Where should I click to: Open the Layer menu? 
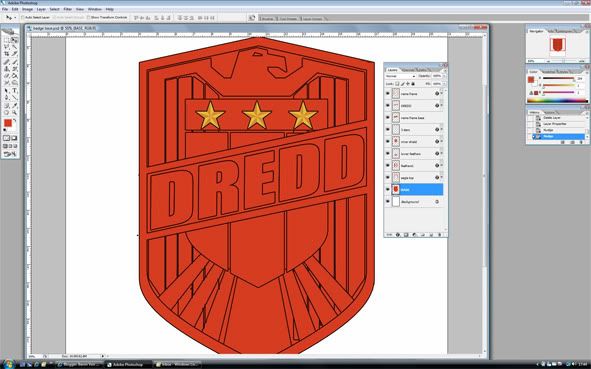(x=41, y=9)
